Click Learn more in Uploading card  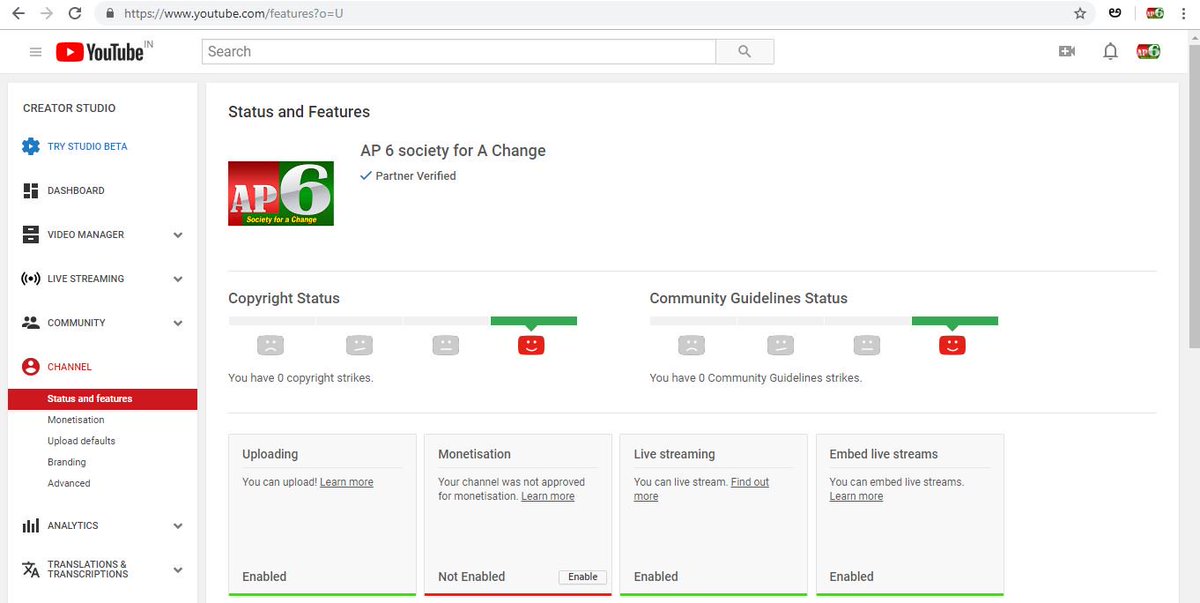pyautogui.click(x=347, y=482)
